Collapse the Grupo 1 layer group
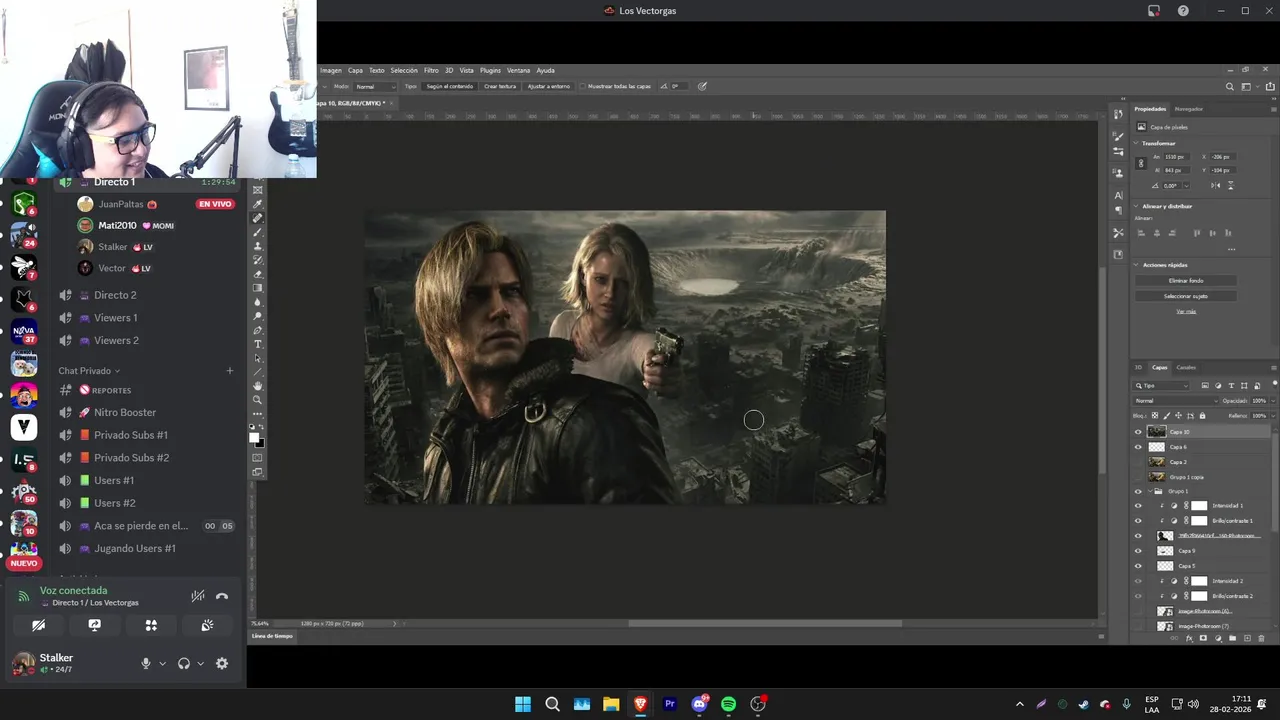 (1149, 491)
